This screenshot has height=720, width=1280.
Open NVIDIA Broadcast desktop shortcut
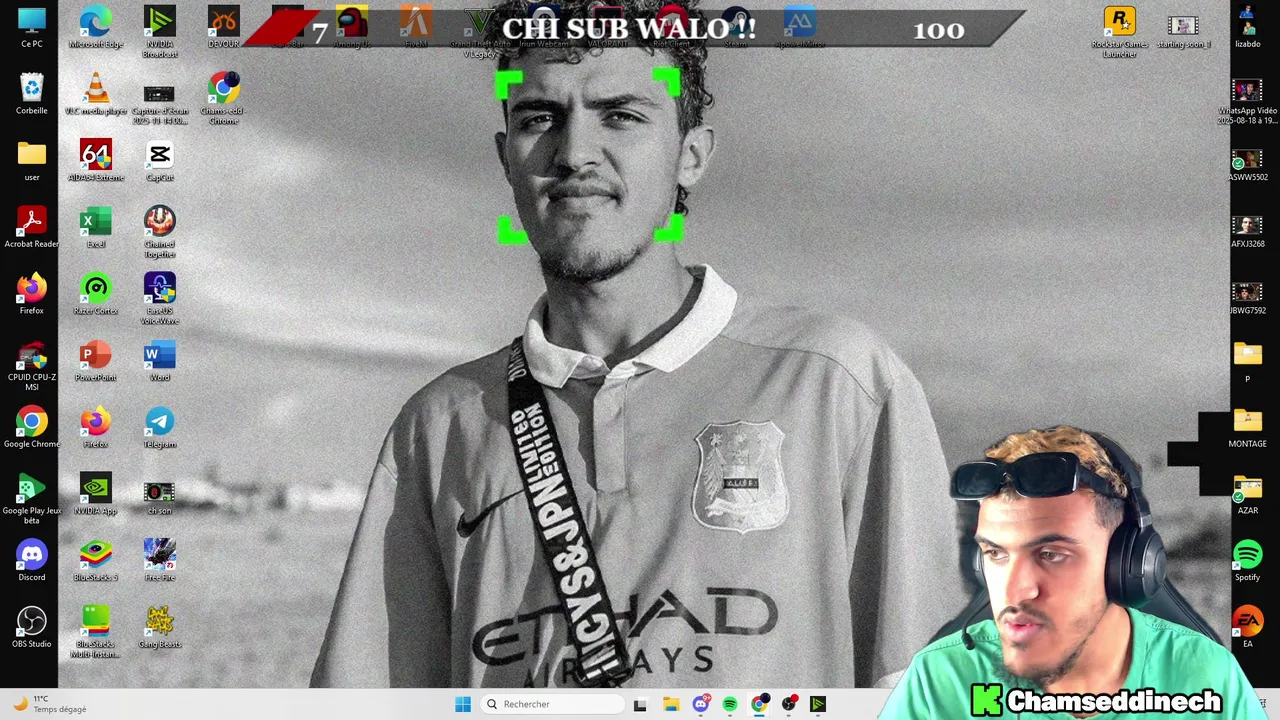click(159, 32)
